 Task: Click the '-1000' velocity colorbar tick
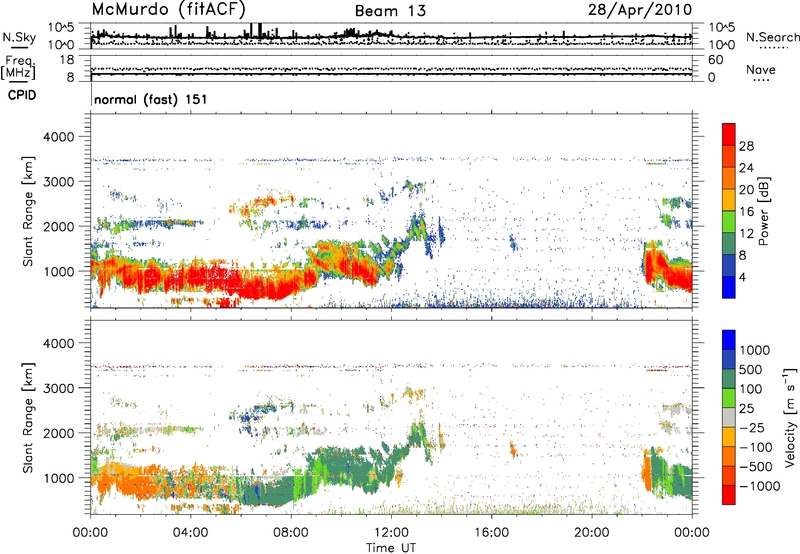coord(760,486)
